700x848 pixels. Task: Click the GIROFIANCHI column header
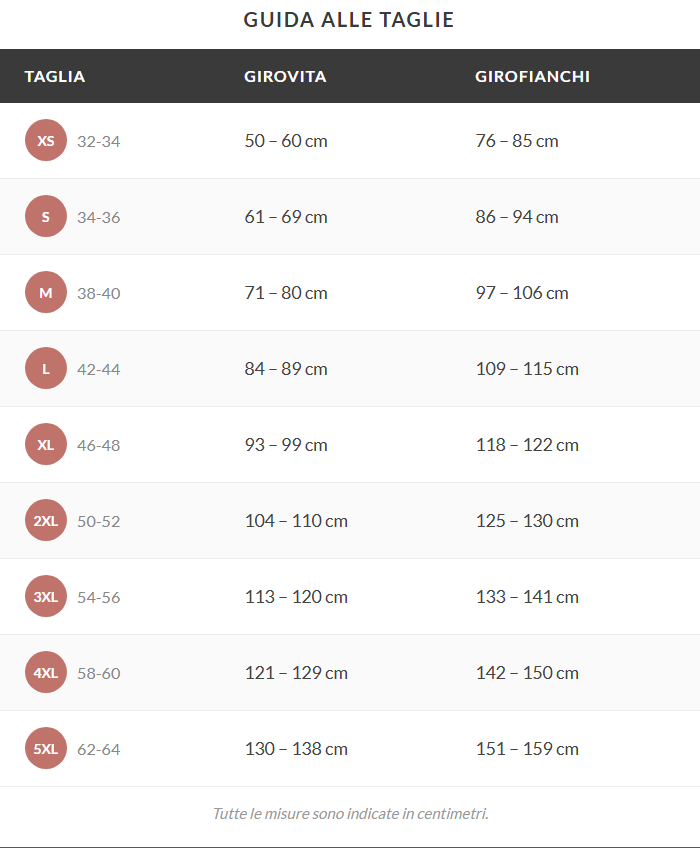[532, 76]
